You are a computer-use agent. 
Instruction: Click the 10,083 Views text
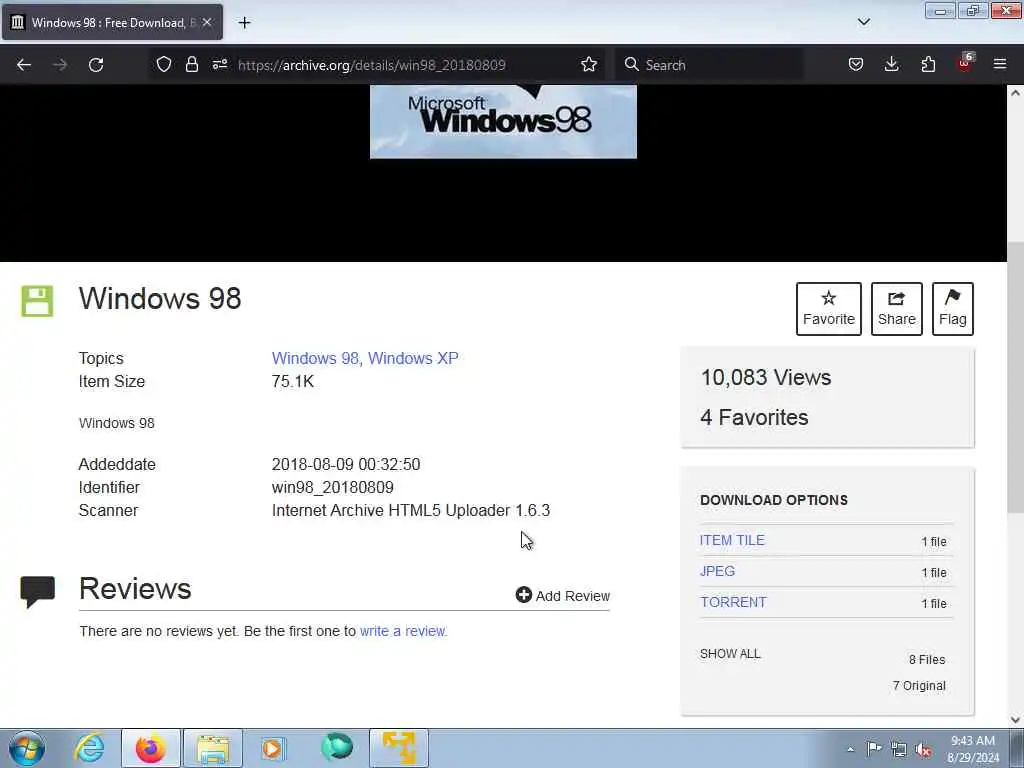[765, 377]
